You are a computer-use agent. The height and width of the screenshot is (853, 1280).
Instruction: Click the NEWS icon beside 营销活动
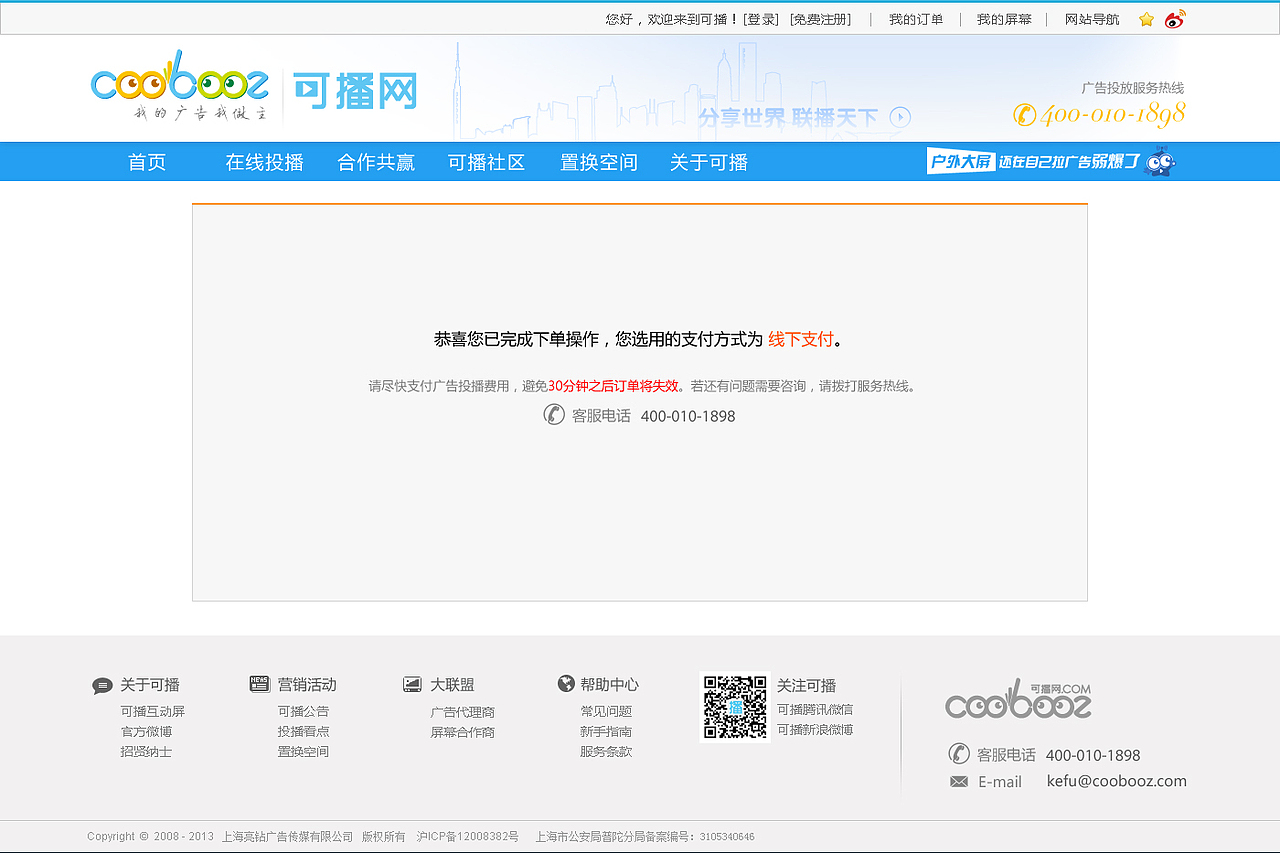pyautogui.click(x=260, y=684)
